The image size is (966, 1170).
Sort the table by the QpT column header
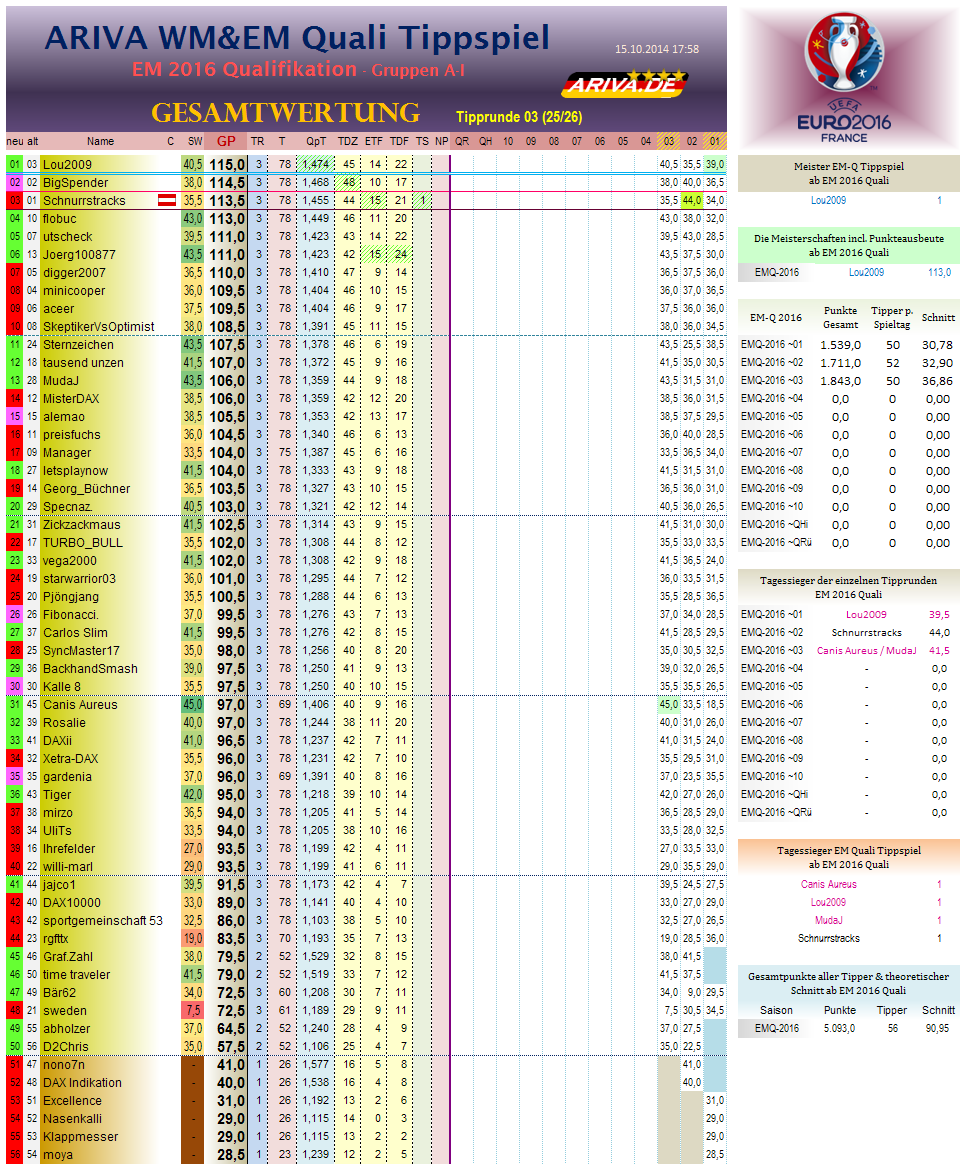[318, 141]
